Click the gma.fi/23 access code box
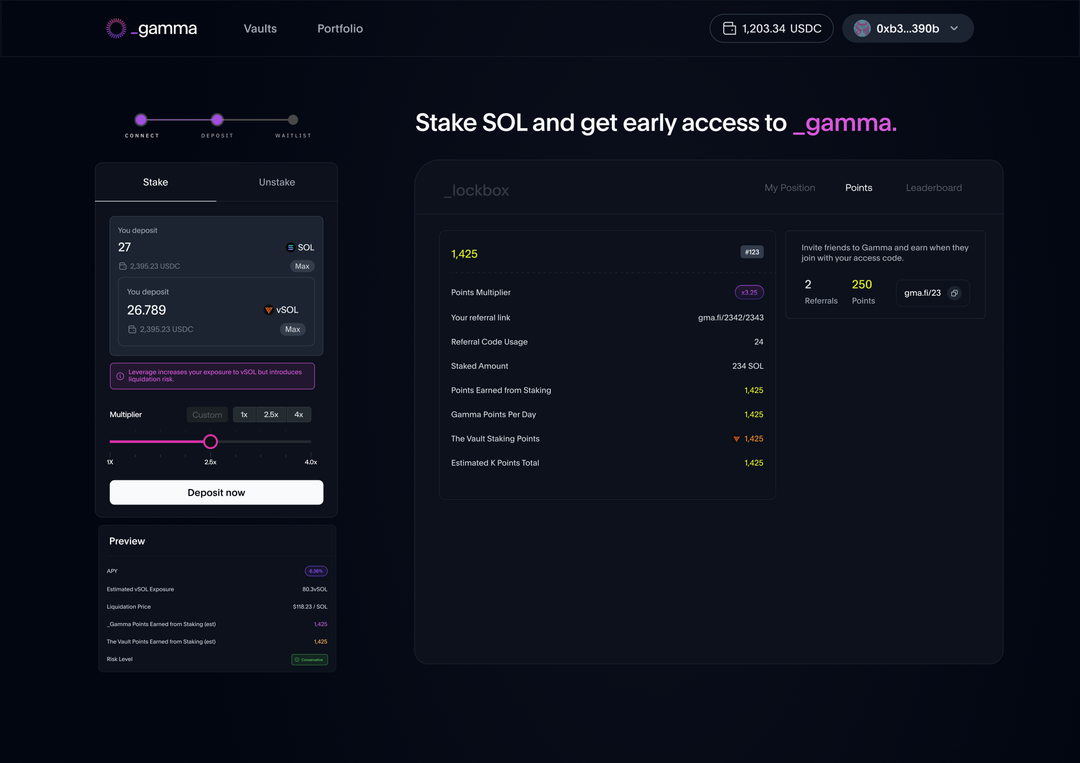Viewport: 1080px width, 763px height. click(x=932, y=293)
